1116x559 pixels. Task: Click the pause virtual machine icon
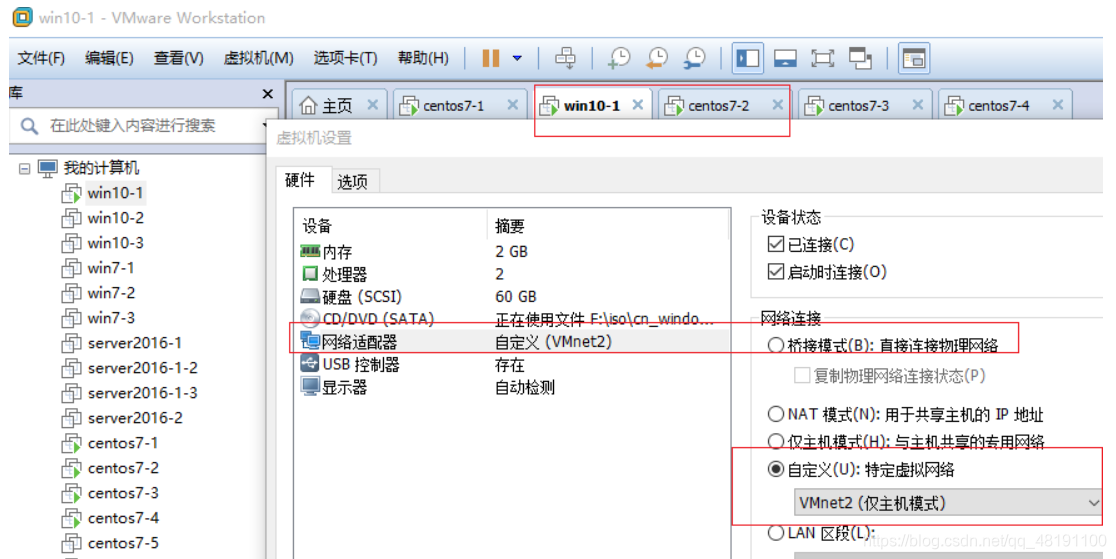490,58
